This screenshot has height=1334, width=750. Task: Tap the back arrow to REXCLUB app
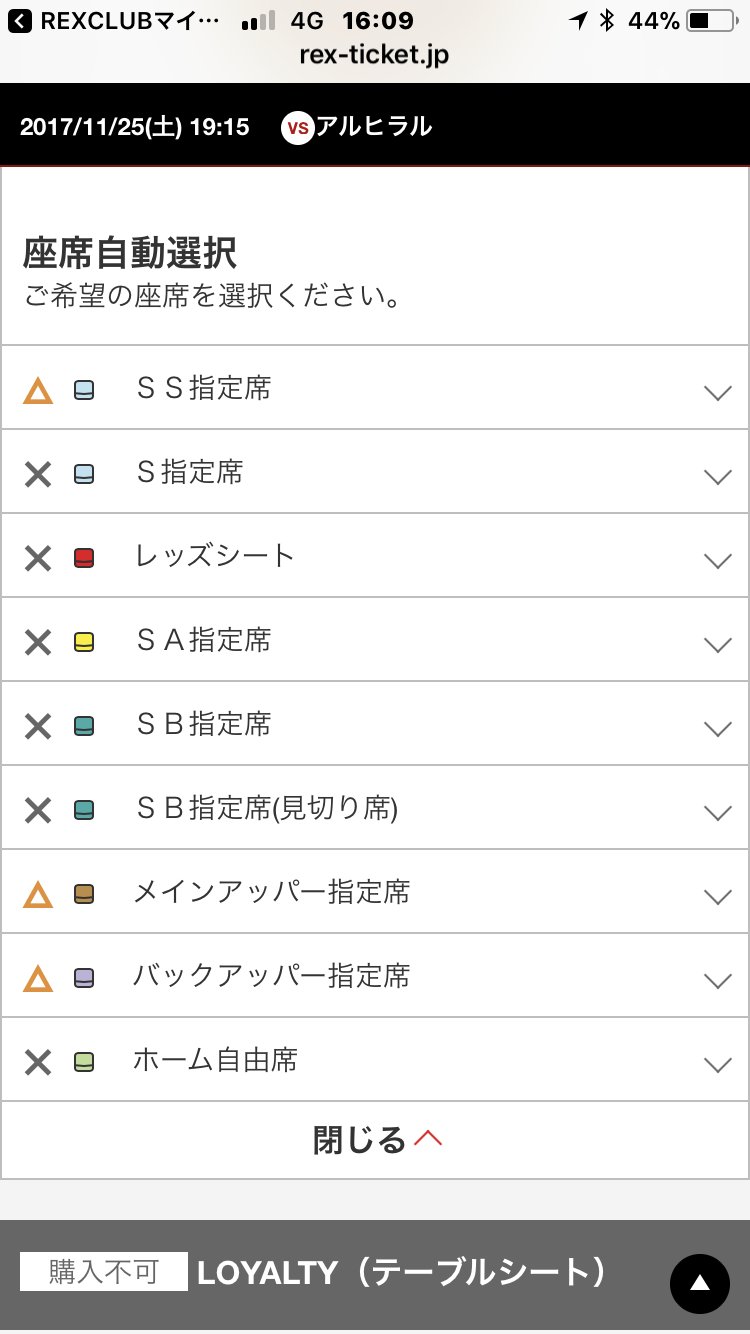[20, 20]
